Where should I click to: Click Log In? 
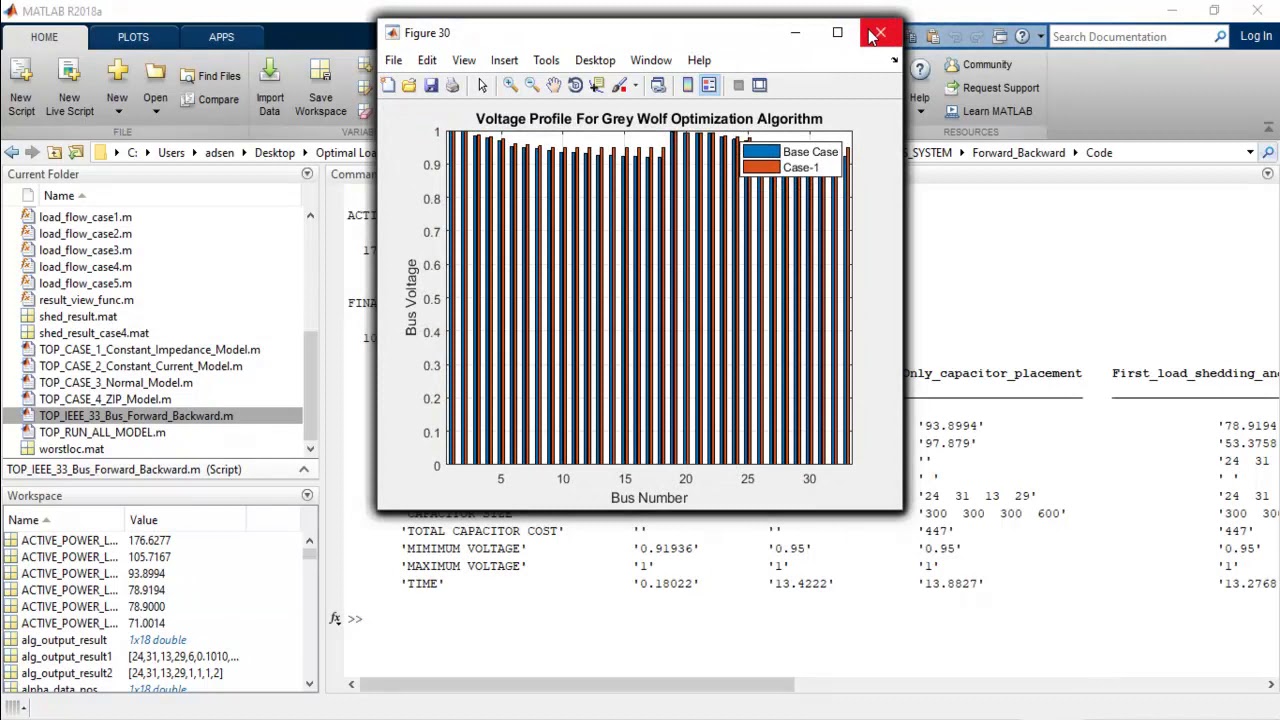pyautogui.click(x=1256, y=37)
